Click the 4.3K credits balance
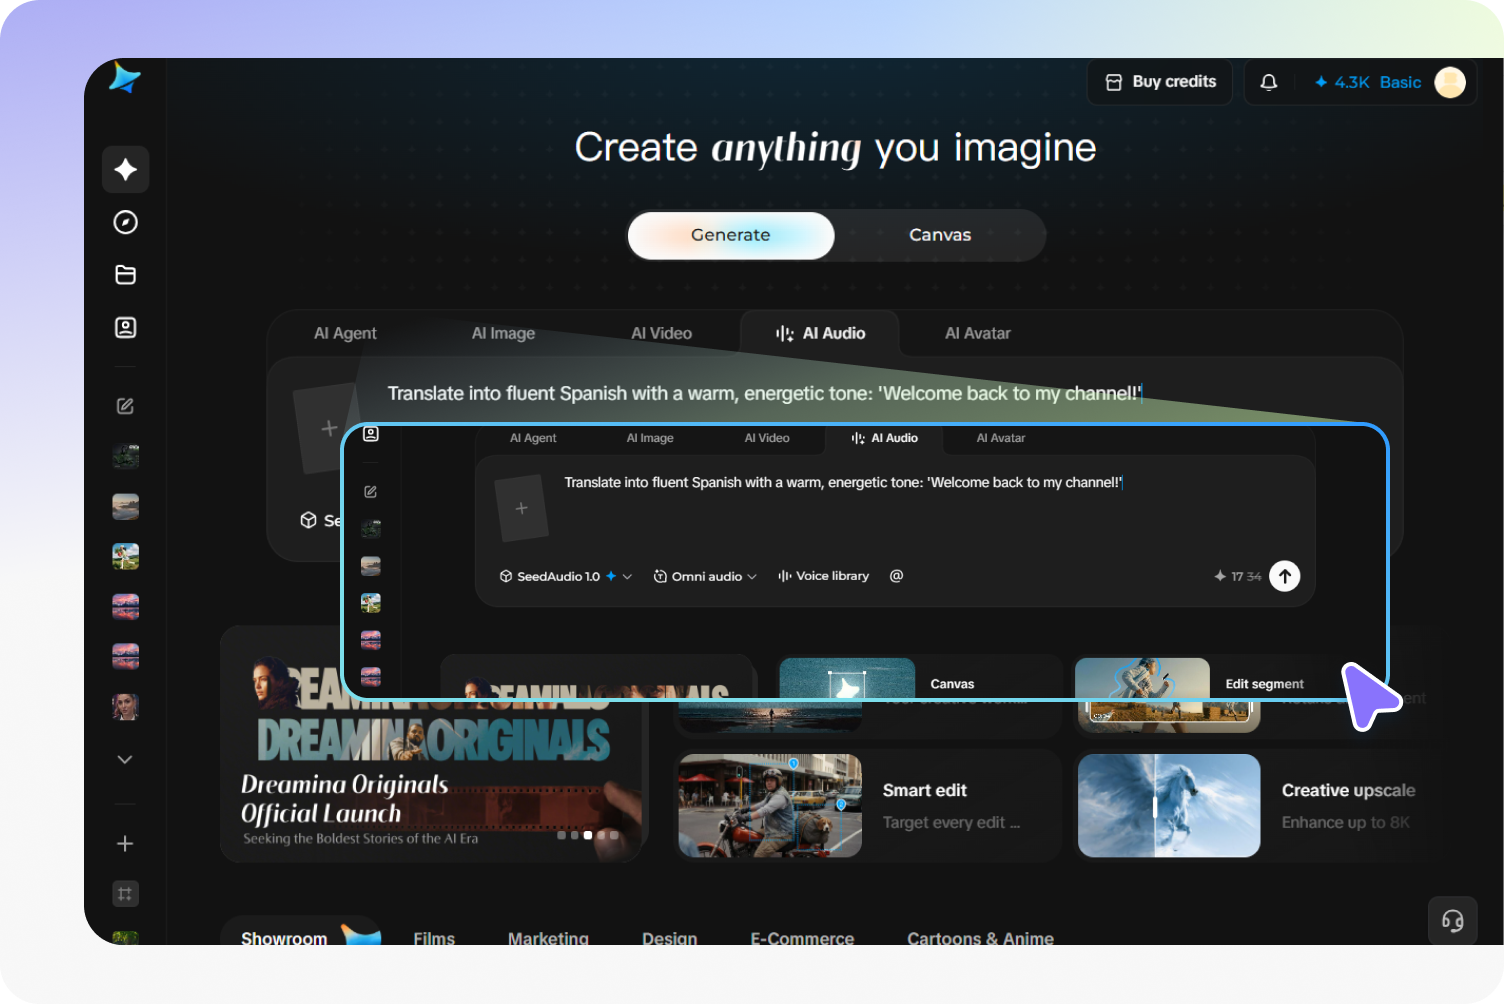 coord(1342,82)
